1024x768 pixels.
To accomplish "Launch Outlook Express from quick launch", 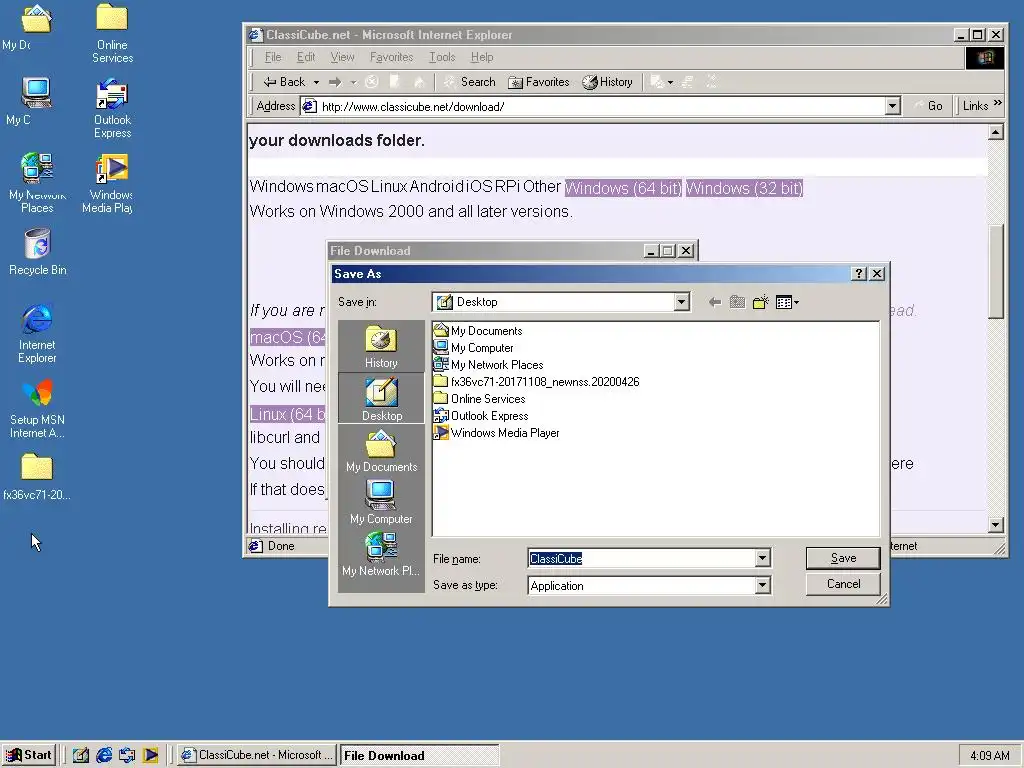I will [x=127, y=755].
